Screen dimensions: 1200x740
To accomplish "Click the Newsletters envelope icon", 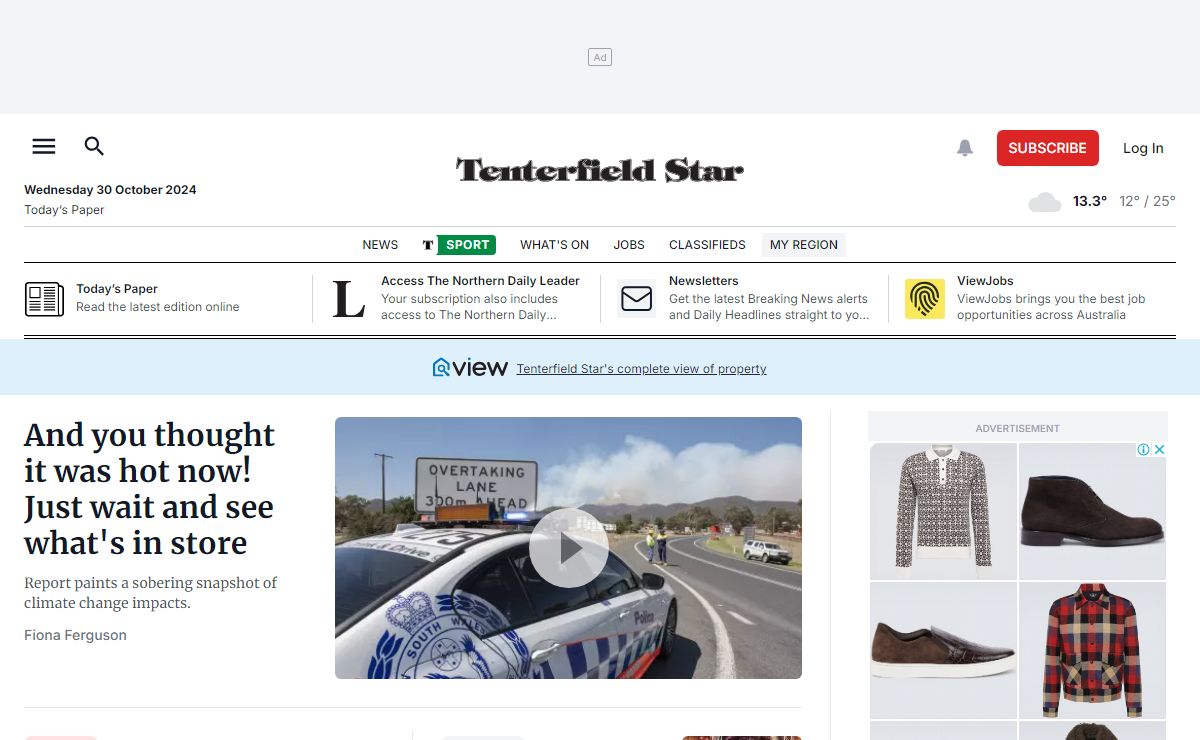I will point(637,299).
